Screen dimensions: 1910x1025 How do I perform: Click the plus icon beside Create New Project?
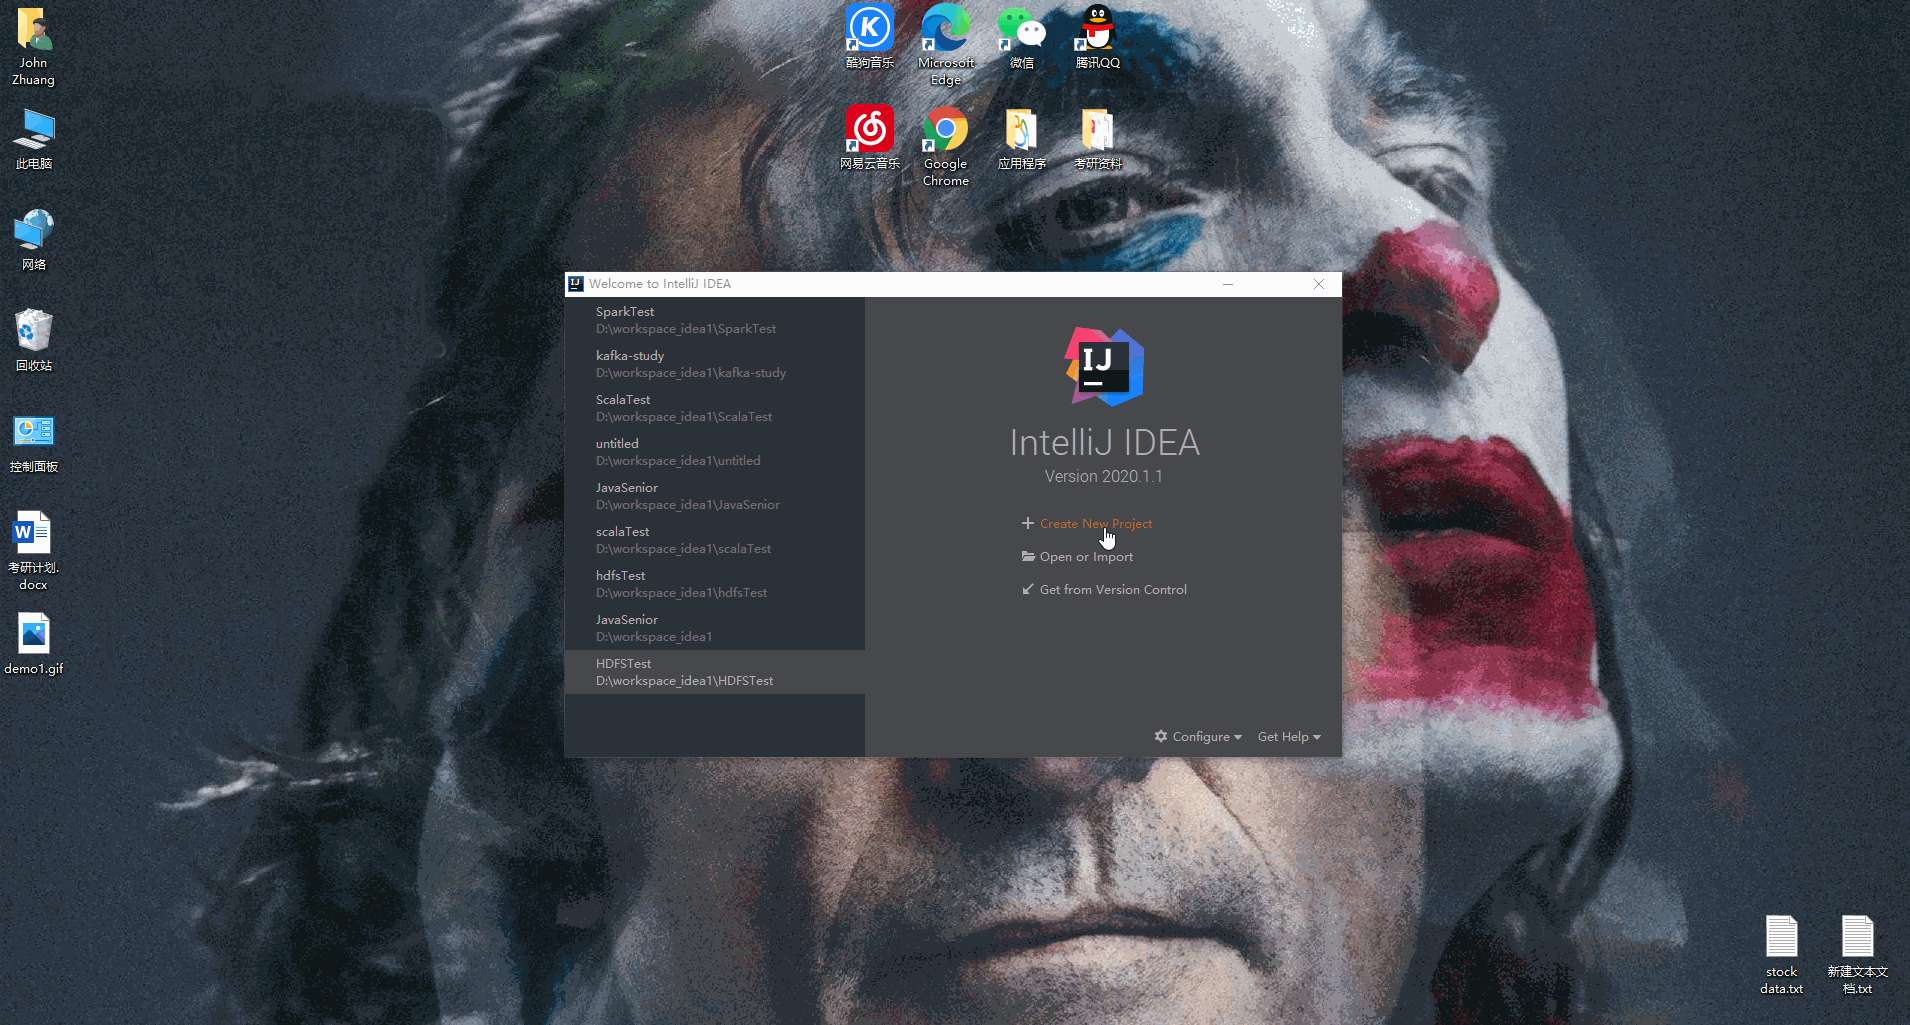pyautogui.click(x=1027, y=523)
